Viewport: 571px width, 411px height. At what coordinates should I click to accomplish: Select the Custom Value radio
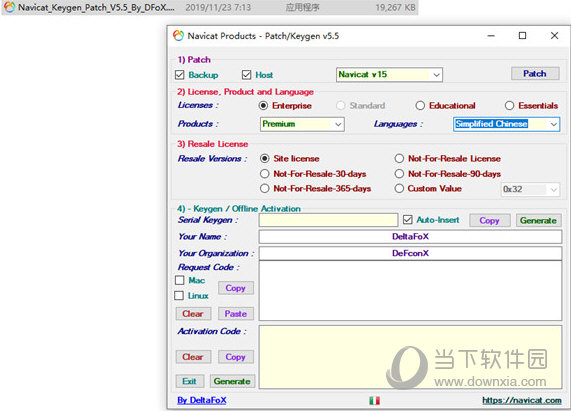[x=399, y=189]
